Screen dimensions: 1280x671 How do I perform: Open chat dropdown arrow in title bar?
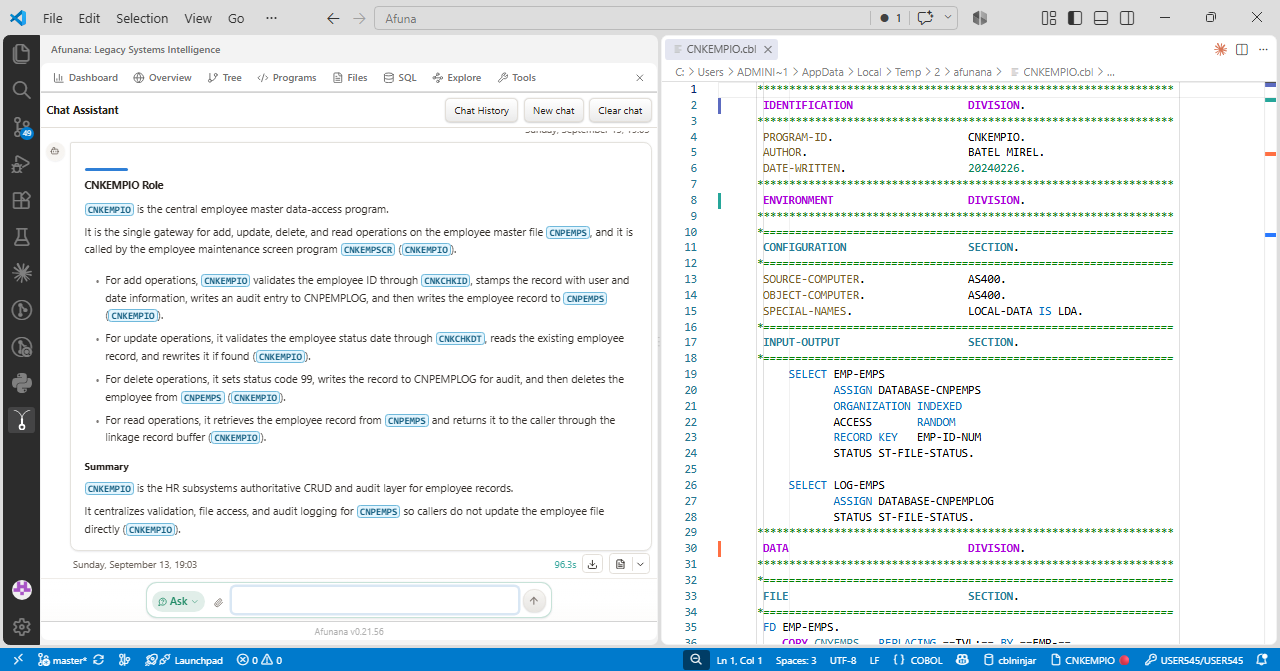[x=948, y=18]
